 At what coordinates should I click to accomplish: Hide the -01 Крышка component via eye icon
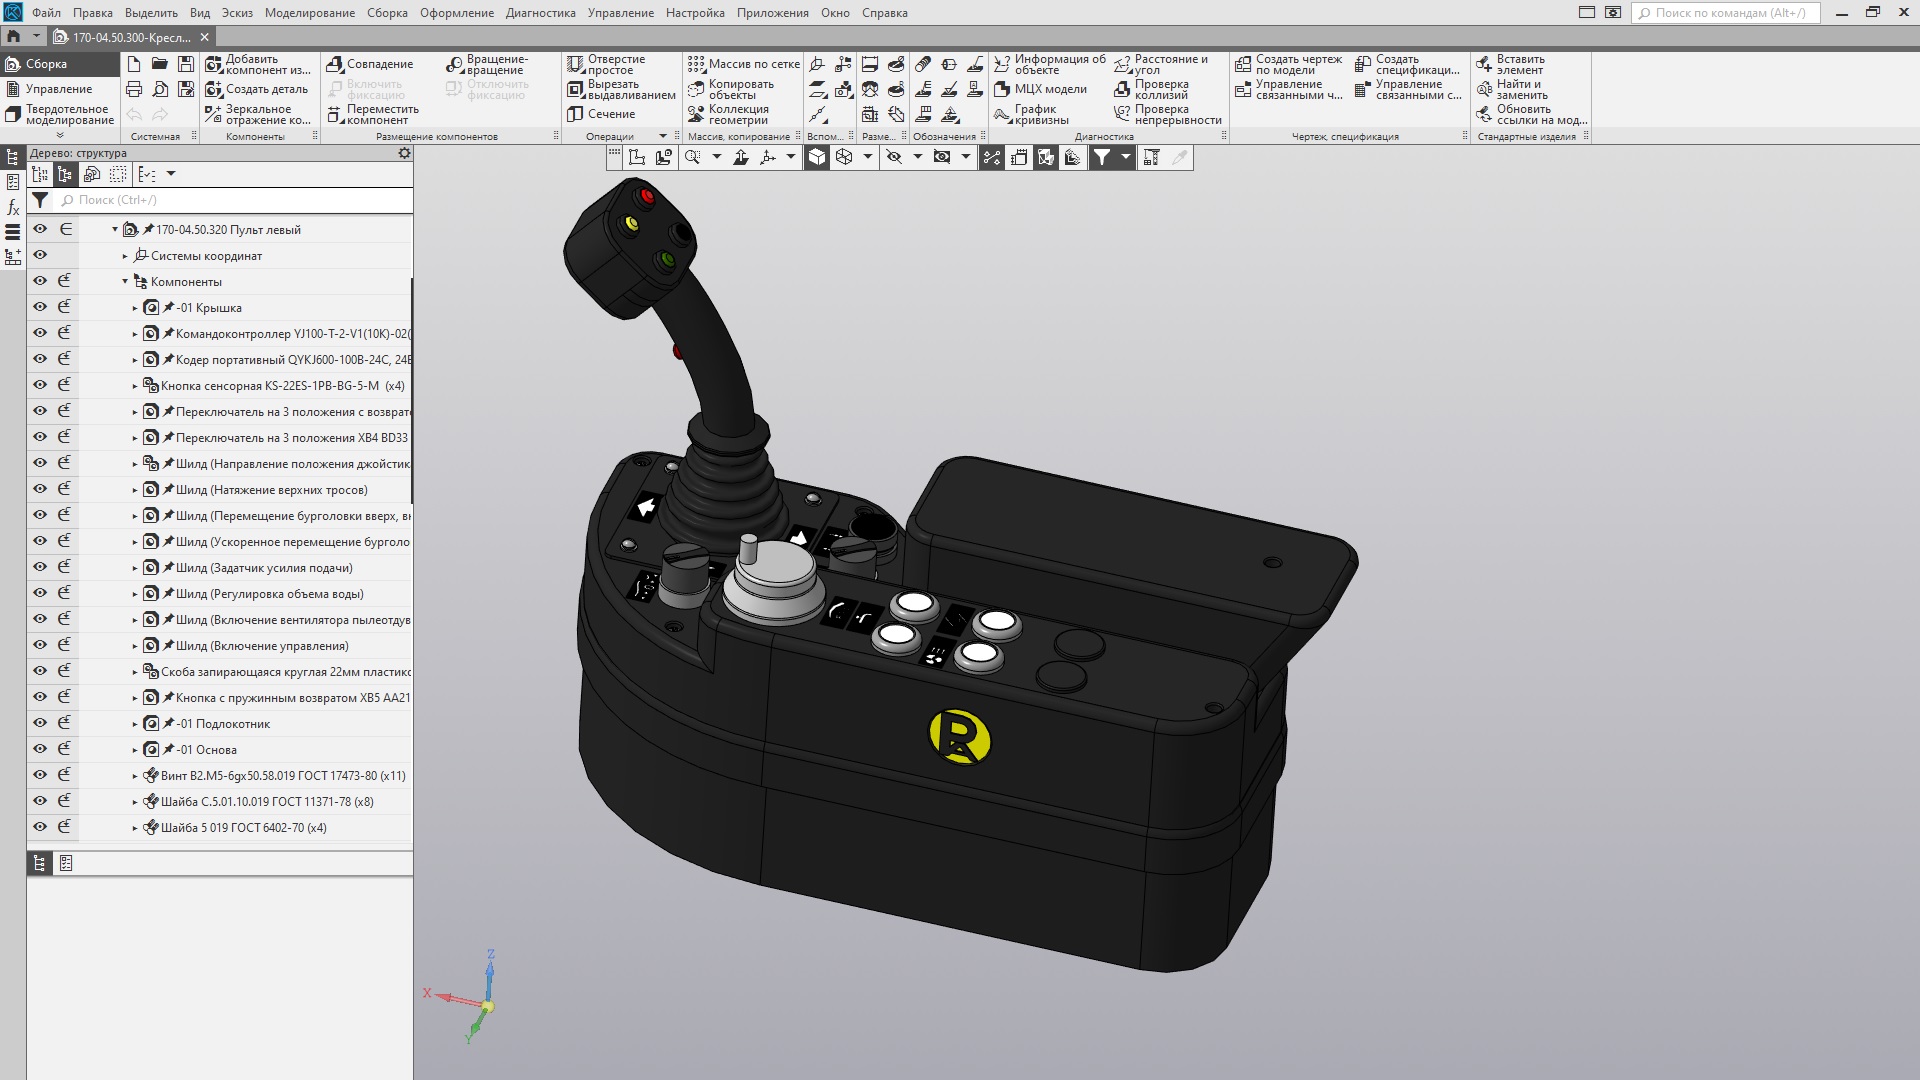pyautogui.click(x=40, y=307)
